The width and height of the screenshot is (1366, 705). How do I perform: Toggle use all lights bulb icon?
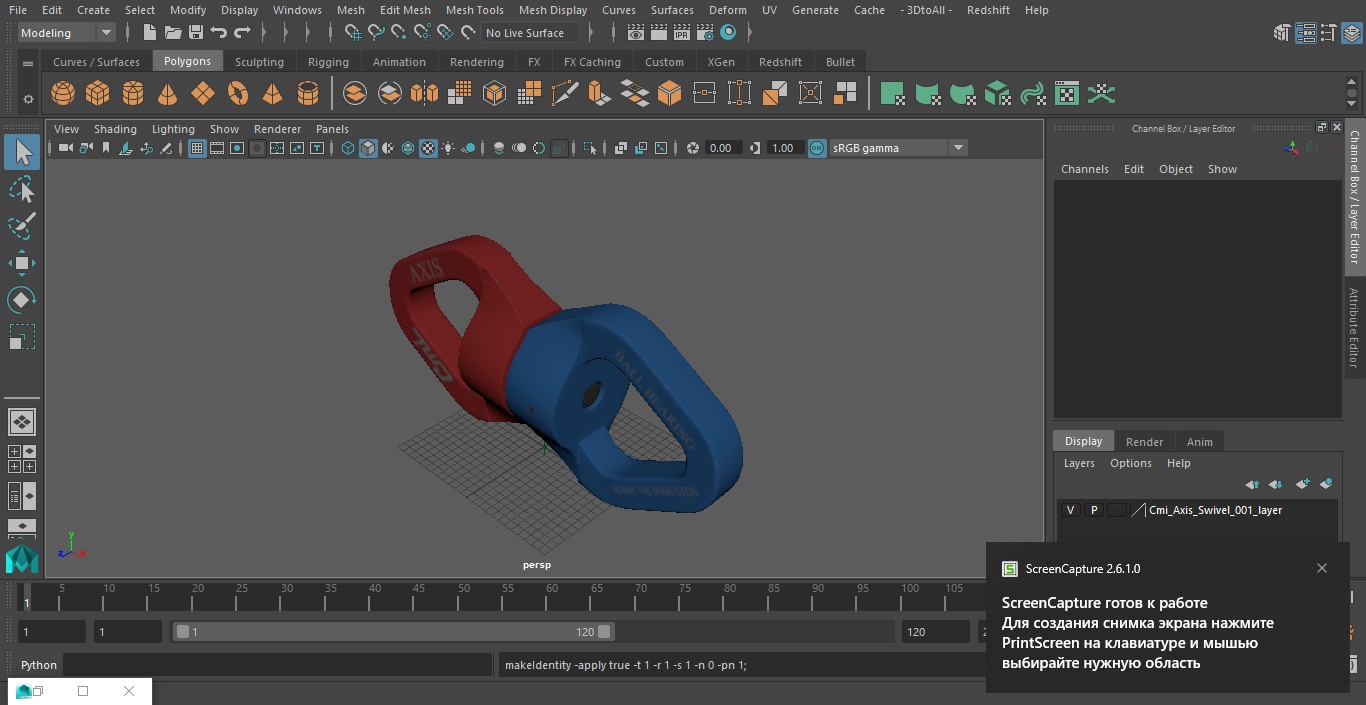point(448,148)
